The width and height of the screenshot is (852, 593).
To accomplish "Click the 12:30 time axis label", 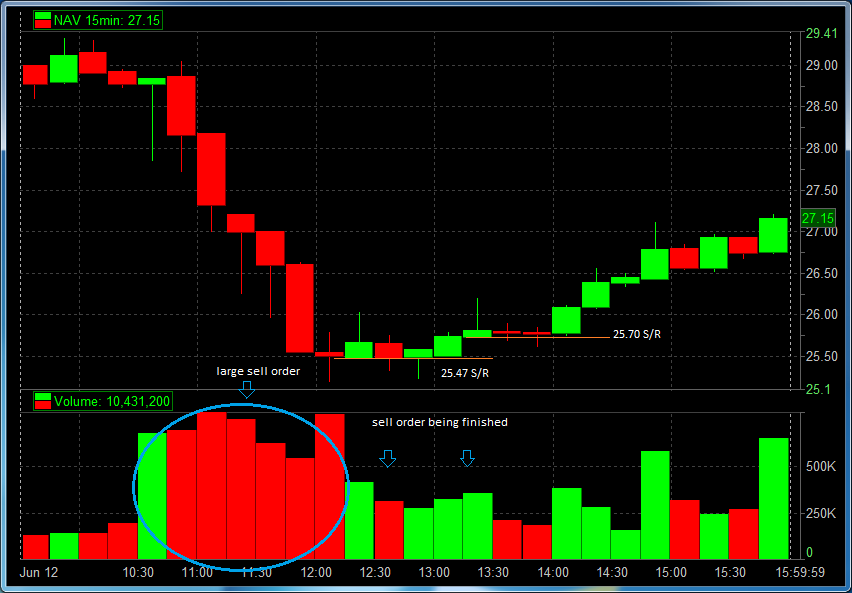I will (375, 573).
